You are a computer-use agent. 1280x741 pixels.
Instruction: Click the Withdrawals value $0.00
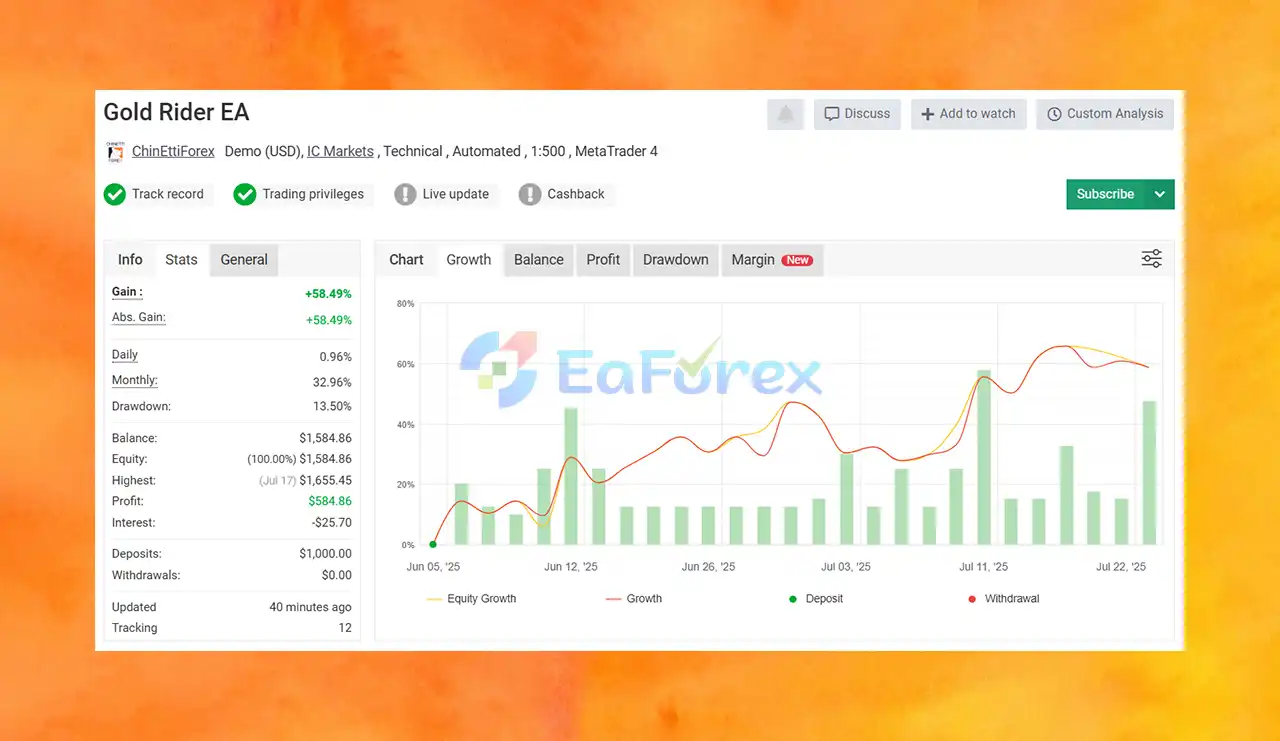pos(337,575)
